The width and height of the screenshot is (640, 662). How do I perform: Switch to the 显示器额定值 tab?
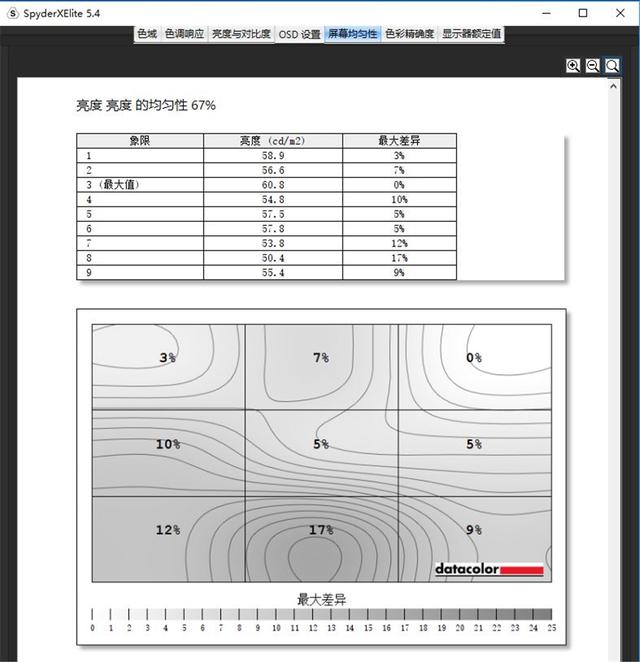(471, 34)
